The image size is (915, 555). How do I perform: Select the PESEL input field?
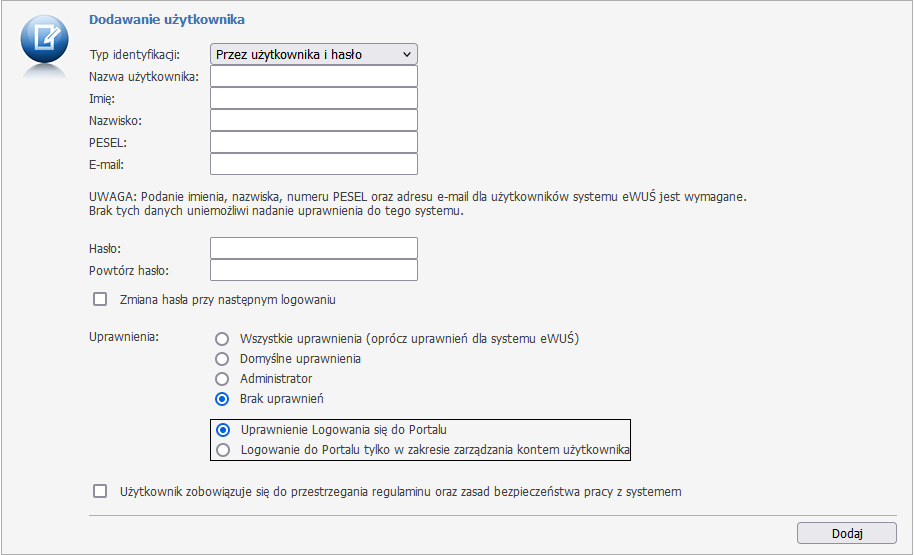pos(313,142)
